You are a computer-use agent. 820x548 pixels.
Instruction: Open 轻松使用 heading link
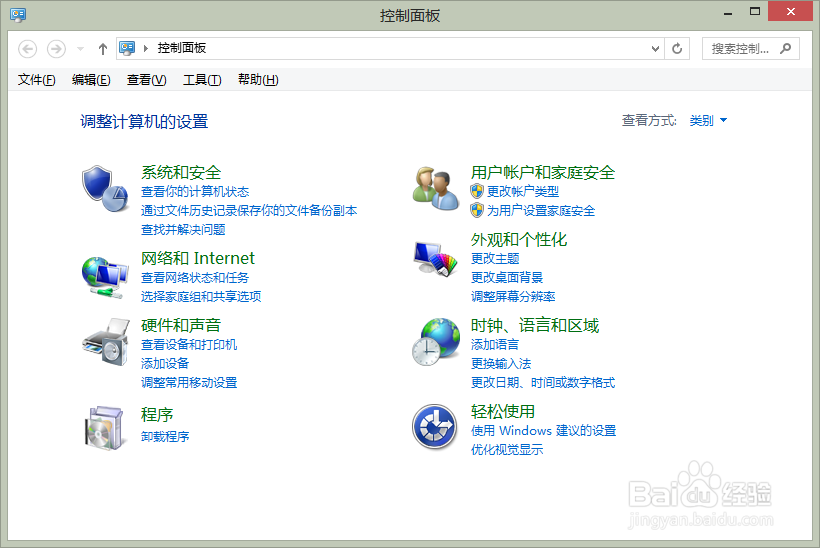(x=503, y=412)
